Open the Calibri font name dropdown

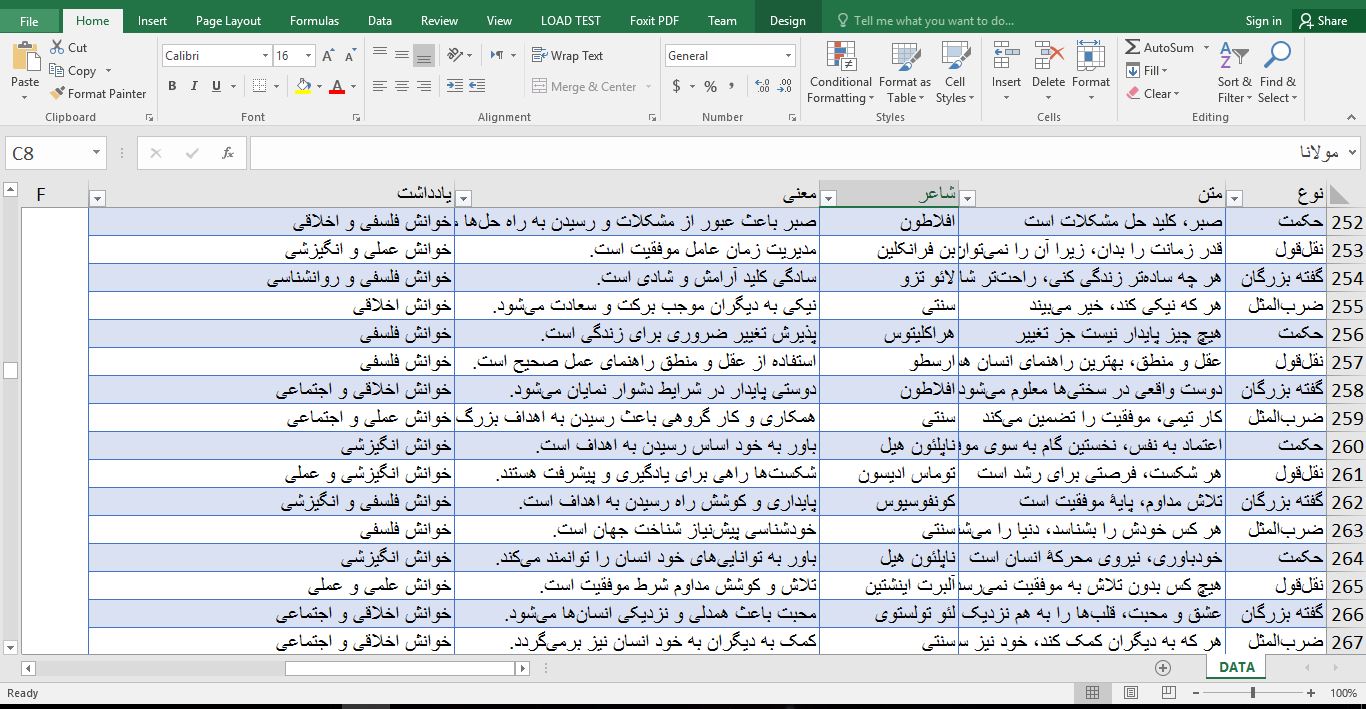[x=265, y=56]
